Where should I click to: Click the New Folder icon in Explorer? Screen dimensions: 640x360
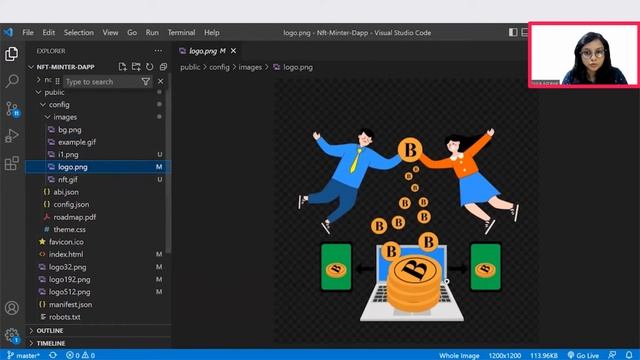point(136,67)
